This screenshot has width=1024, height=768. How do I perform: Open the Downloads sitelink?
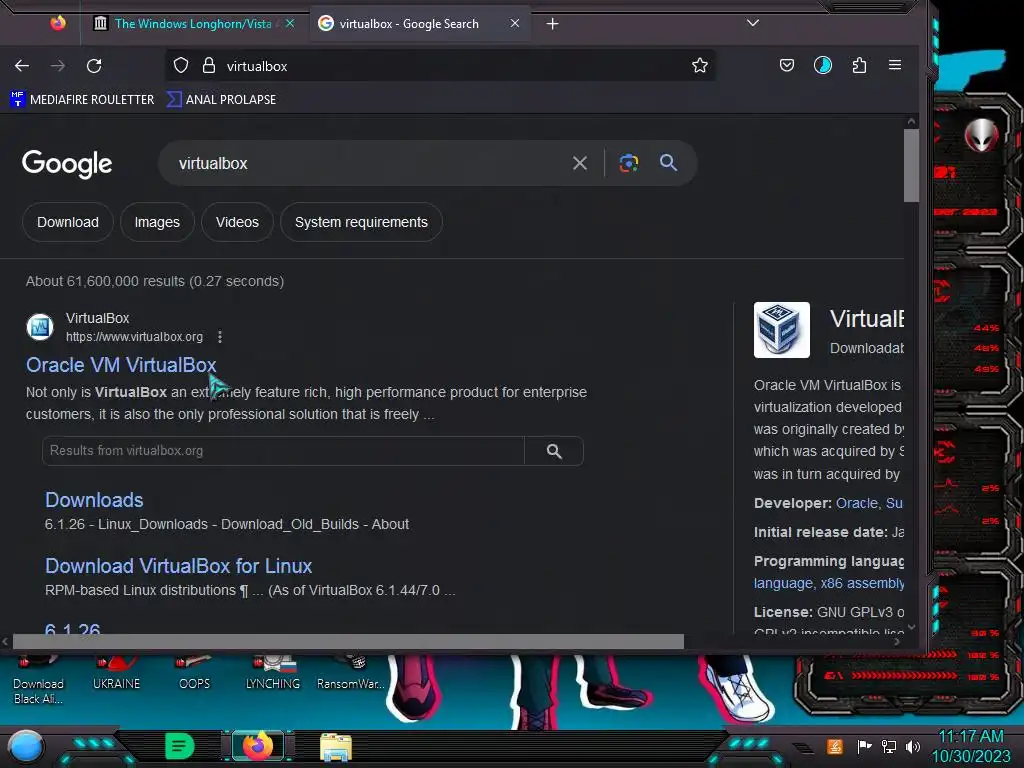pos(94,500)
